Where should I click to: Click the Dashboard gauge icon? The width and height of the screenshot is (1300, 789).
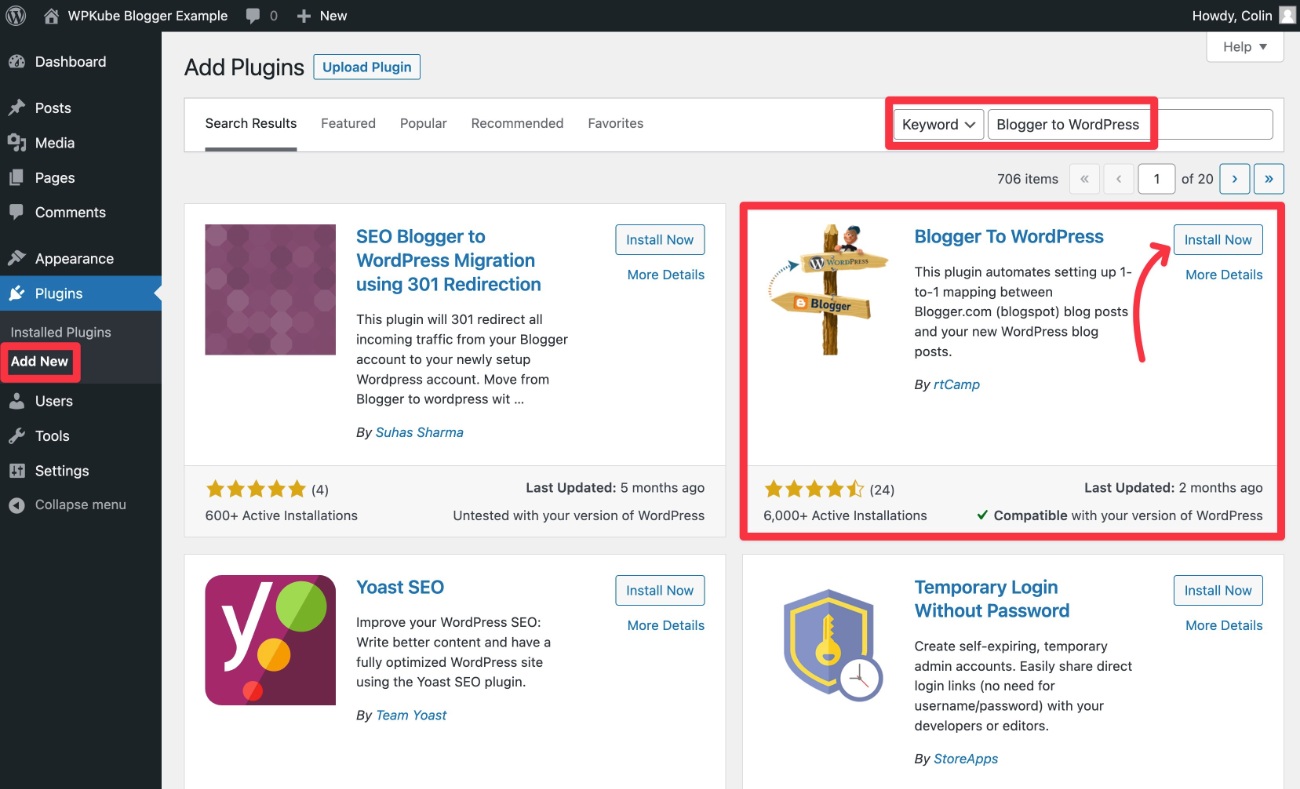click(16, 62)
